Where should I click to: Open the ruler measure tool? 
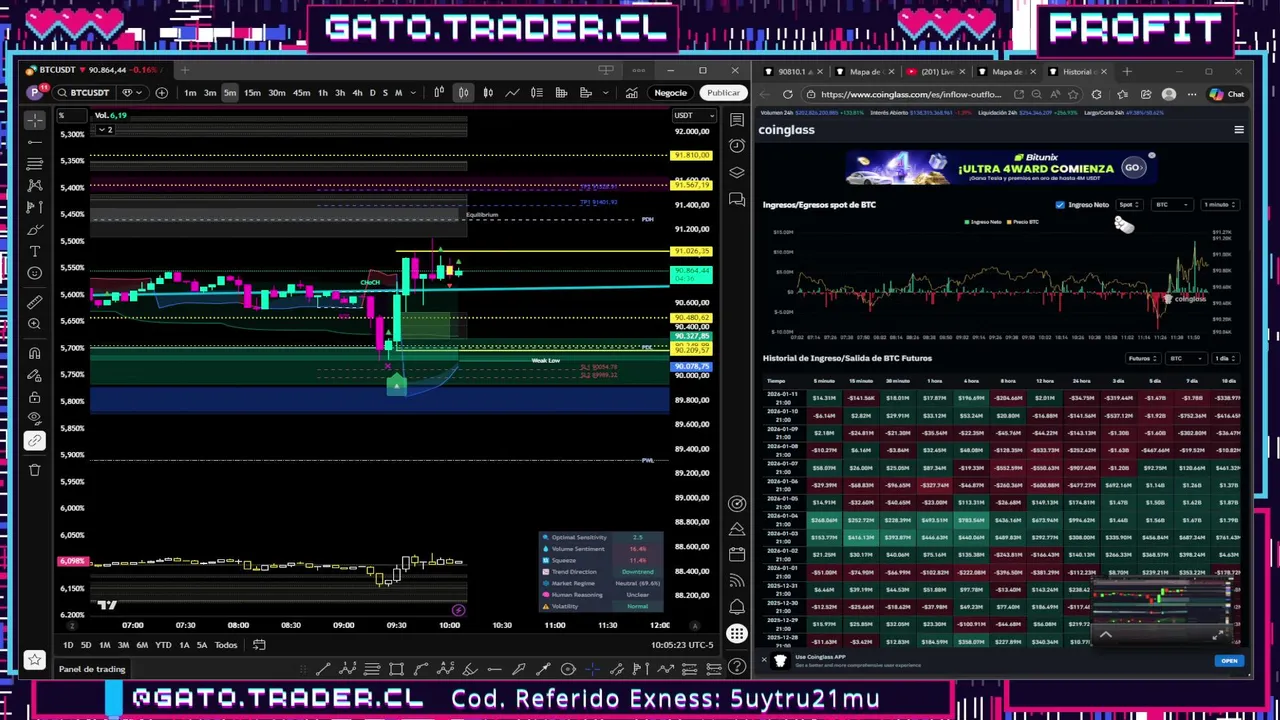[x=35, y=302]
